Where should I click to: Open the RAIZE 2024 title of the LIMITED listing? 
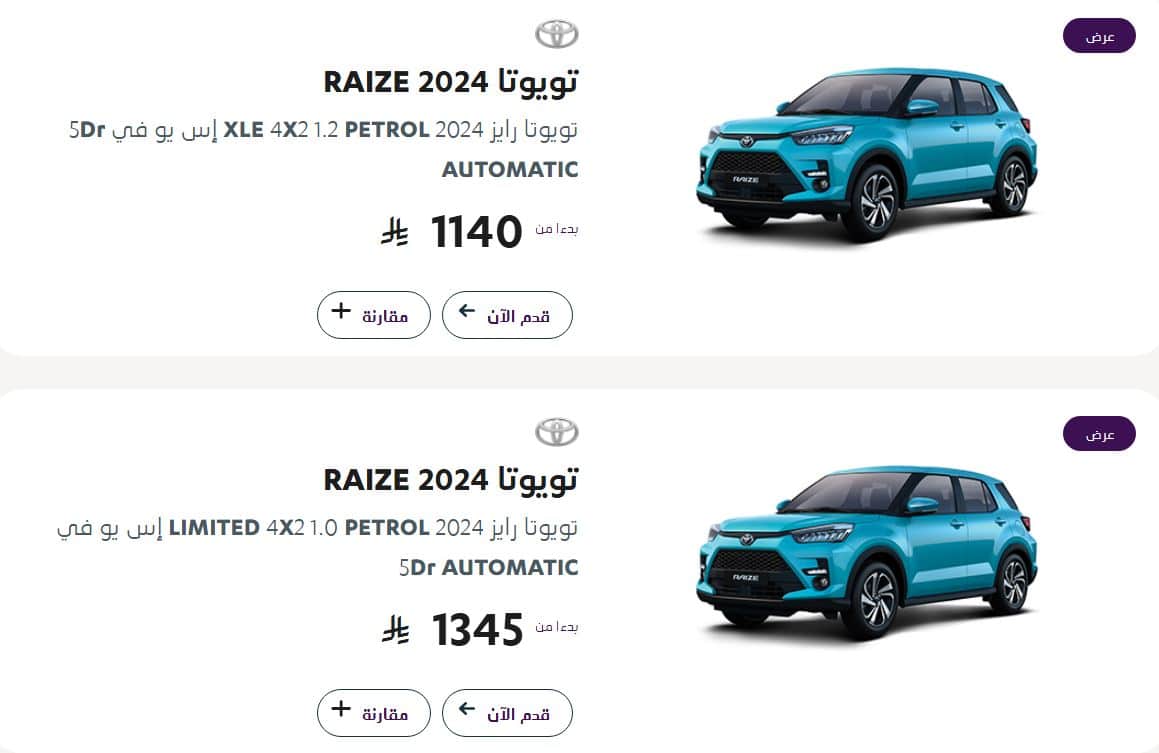pos(450,480)
